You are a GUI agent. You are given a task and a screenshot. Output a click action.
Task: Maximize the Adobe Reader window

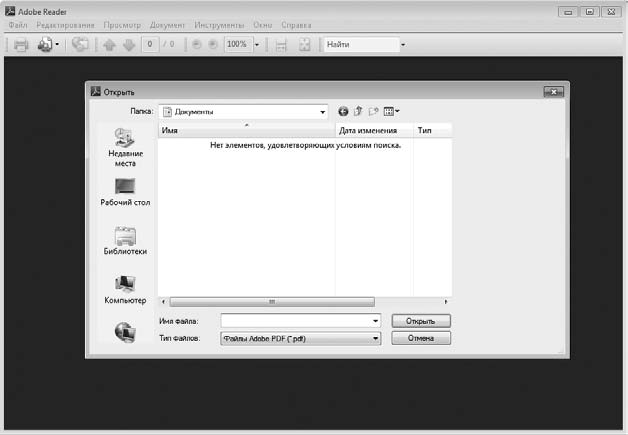[590, 12]
